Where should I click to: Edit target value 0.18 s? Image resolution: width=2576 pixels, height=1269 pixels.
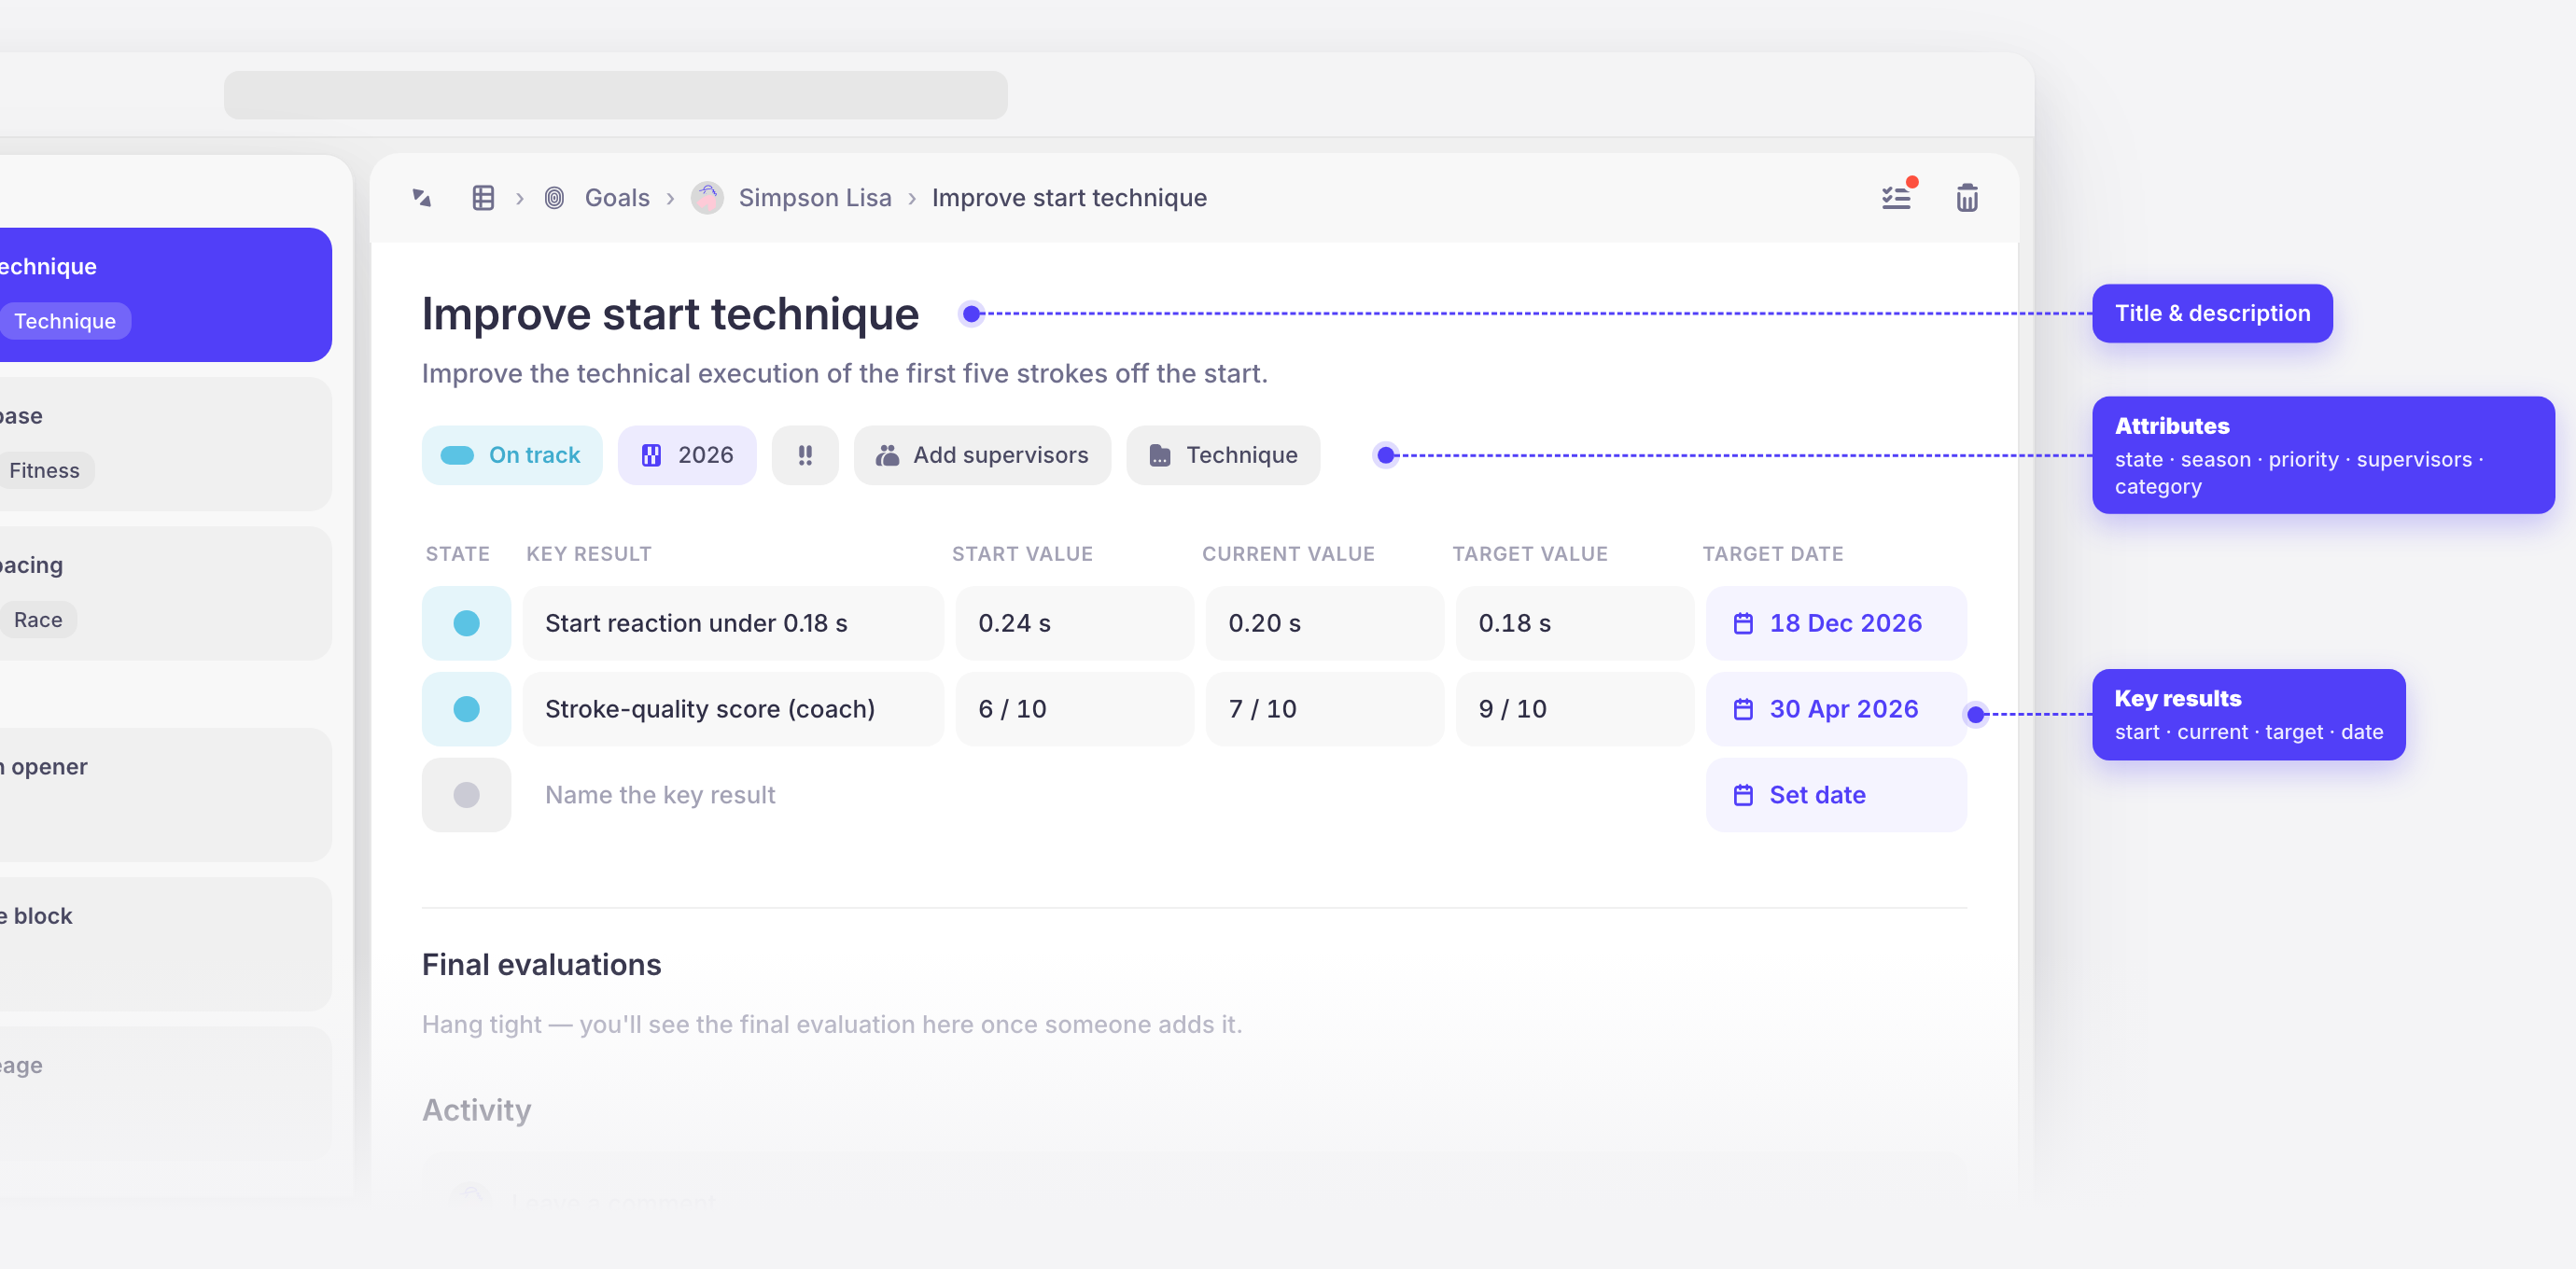pos(1575,623)
